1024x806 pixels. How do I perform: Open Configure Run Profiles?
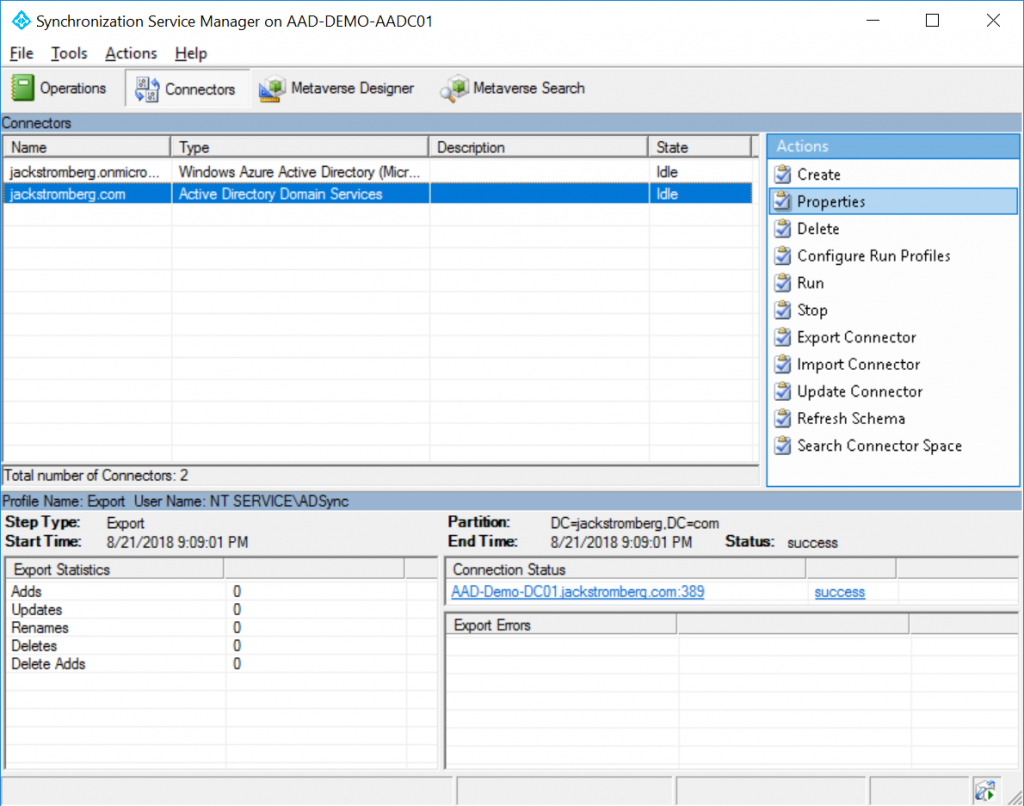pyautogui.click(x=874, y=256)
